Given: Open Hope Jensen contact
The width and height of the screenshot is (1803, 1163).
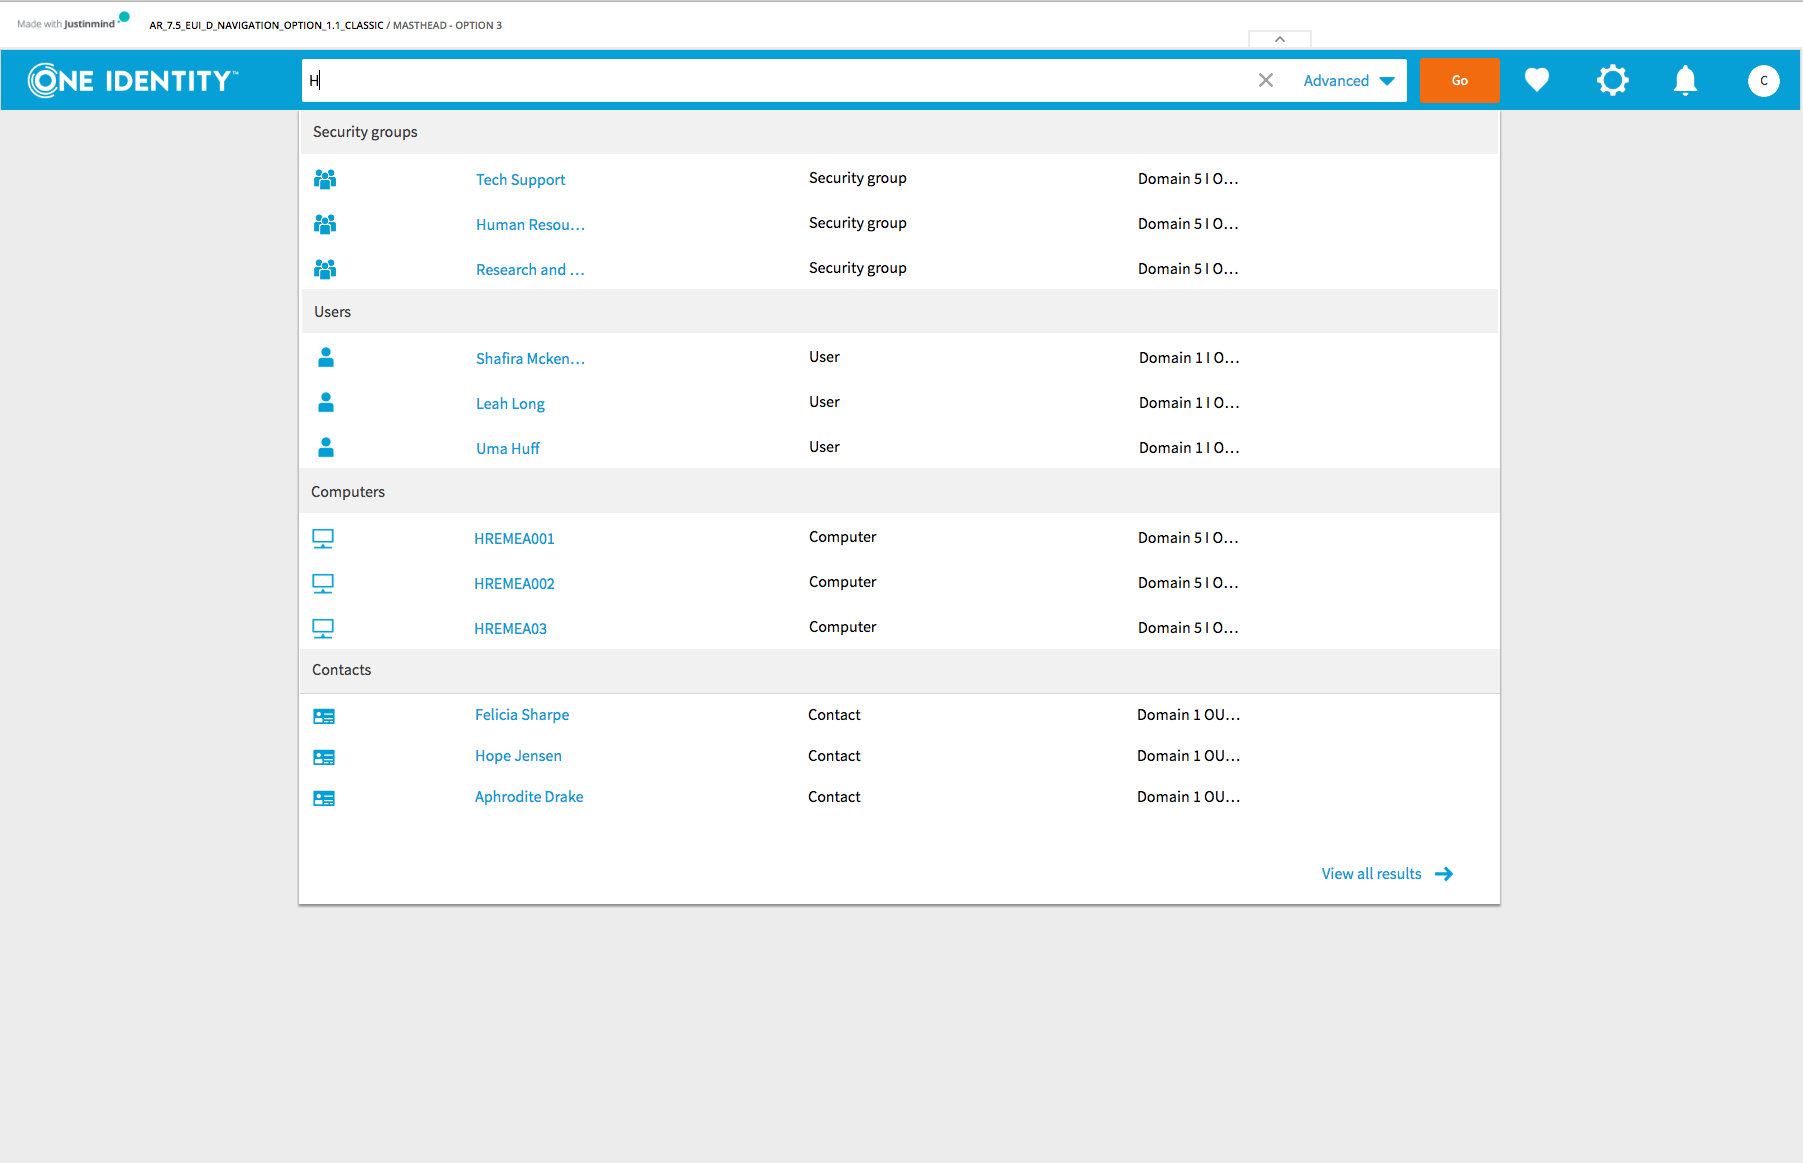Looking at the screenshot, I should [x=518, y=756].
